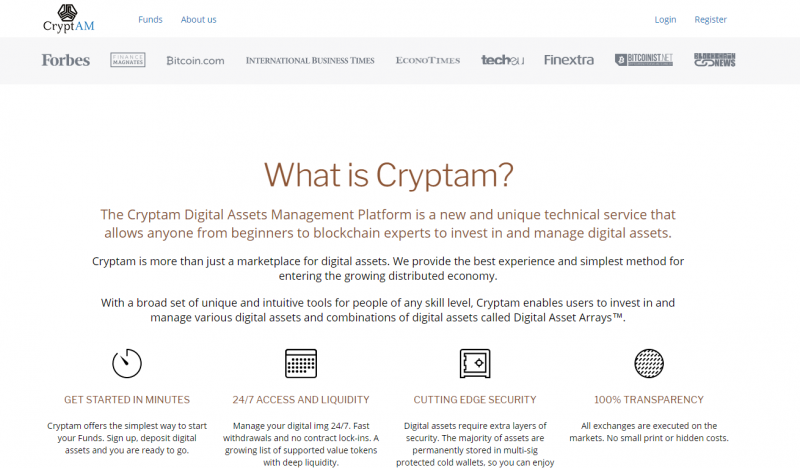Click the Bitcoin.com press logo
This screenshot has height=468, width=800.
(195, 60)
